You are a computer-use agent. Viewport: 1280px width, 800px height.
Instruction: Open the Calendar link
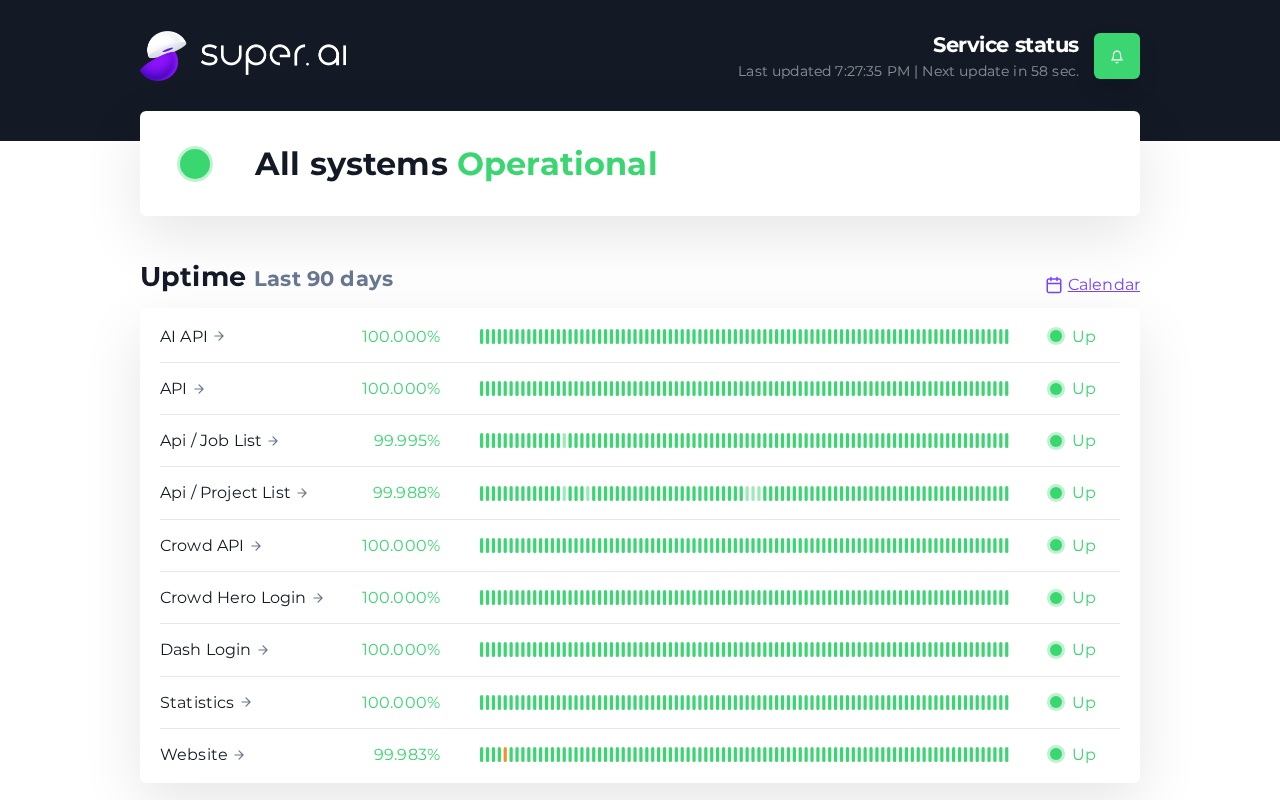(1104, 285)
